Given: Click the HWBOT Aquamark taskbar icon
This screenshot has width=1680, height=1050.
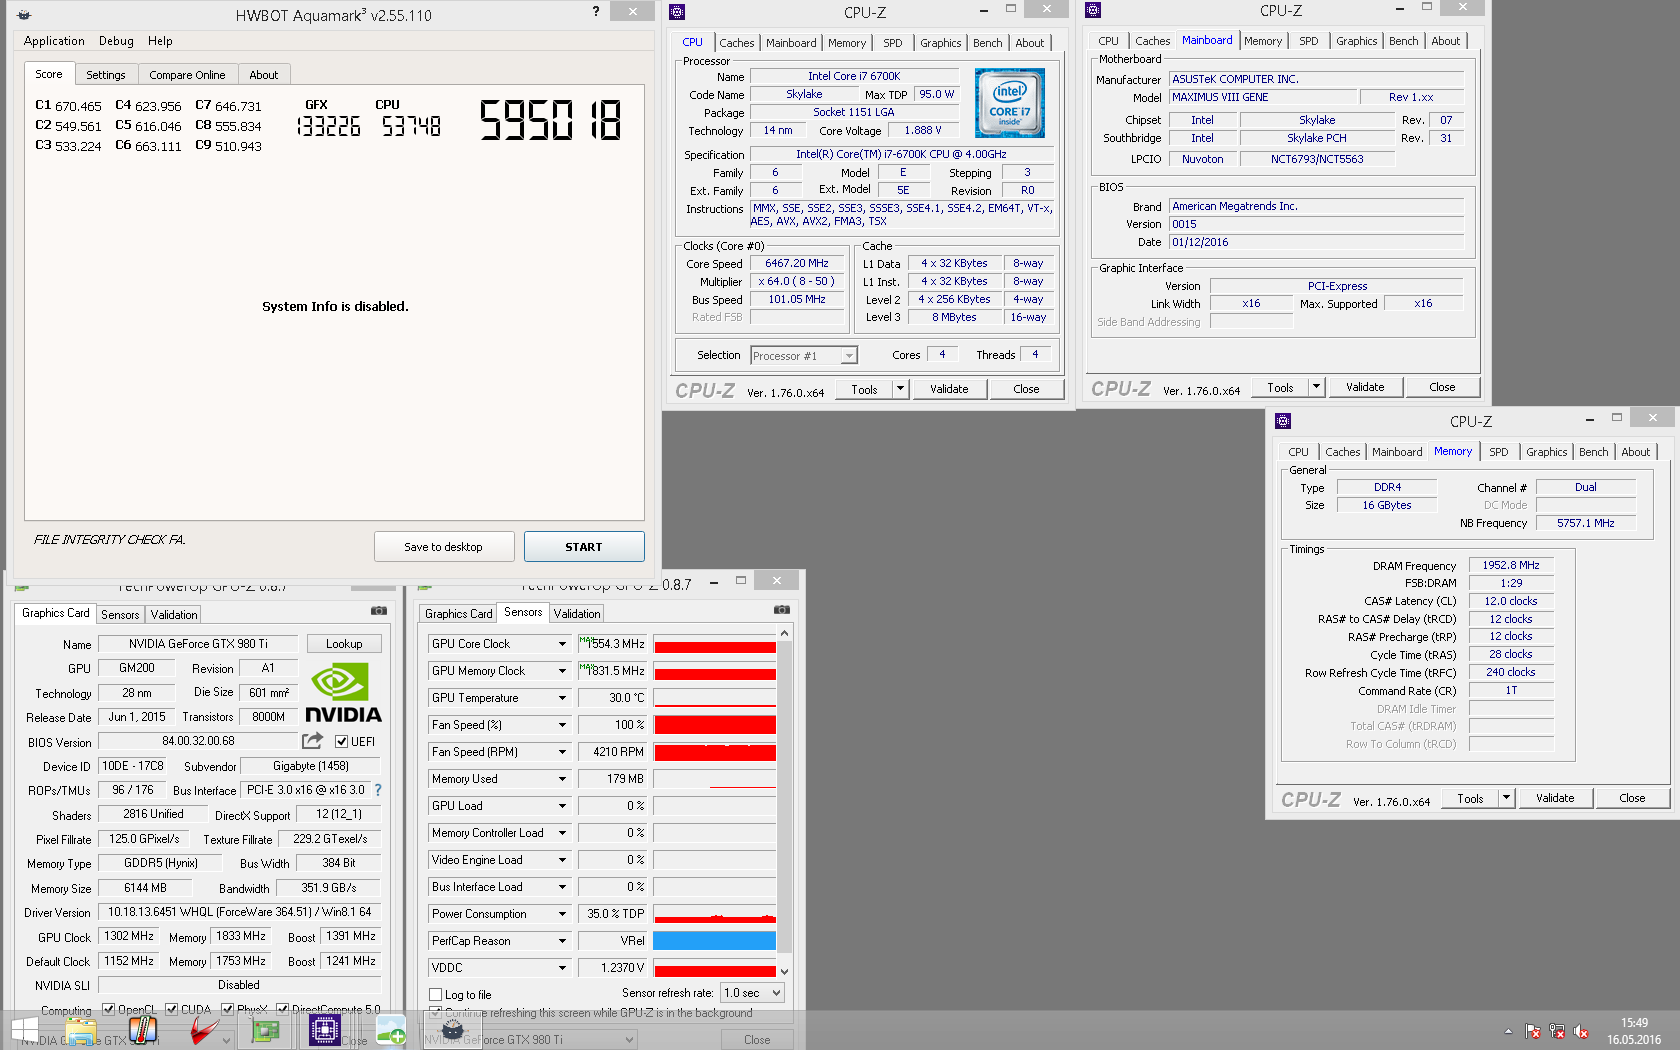Looking at the screenshot, I should point(452,1030).
